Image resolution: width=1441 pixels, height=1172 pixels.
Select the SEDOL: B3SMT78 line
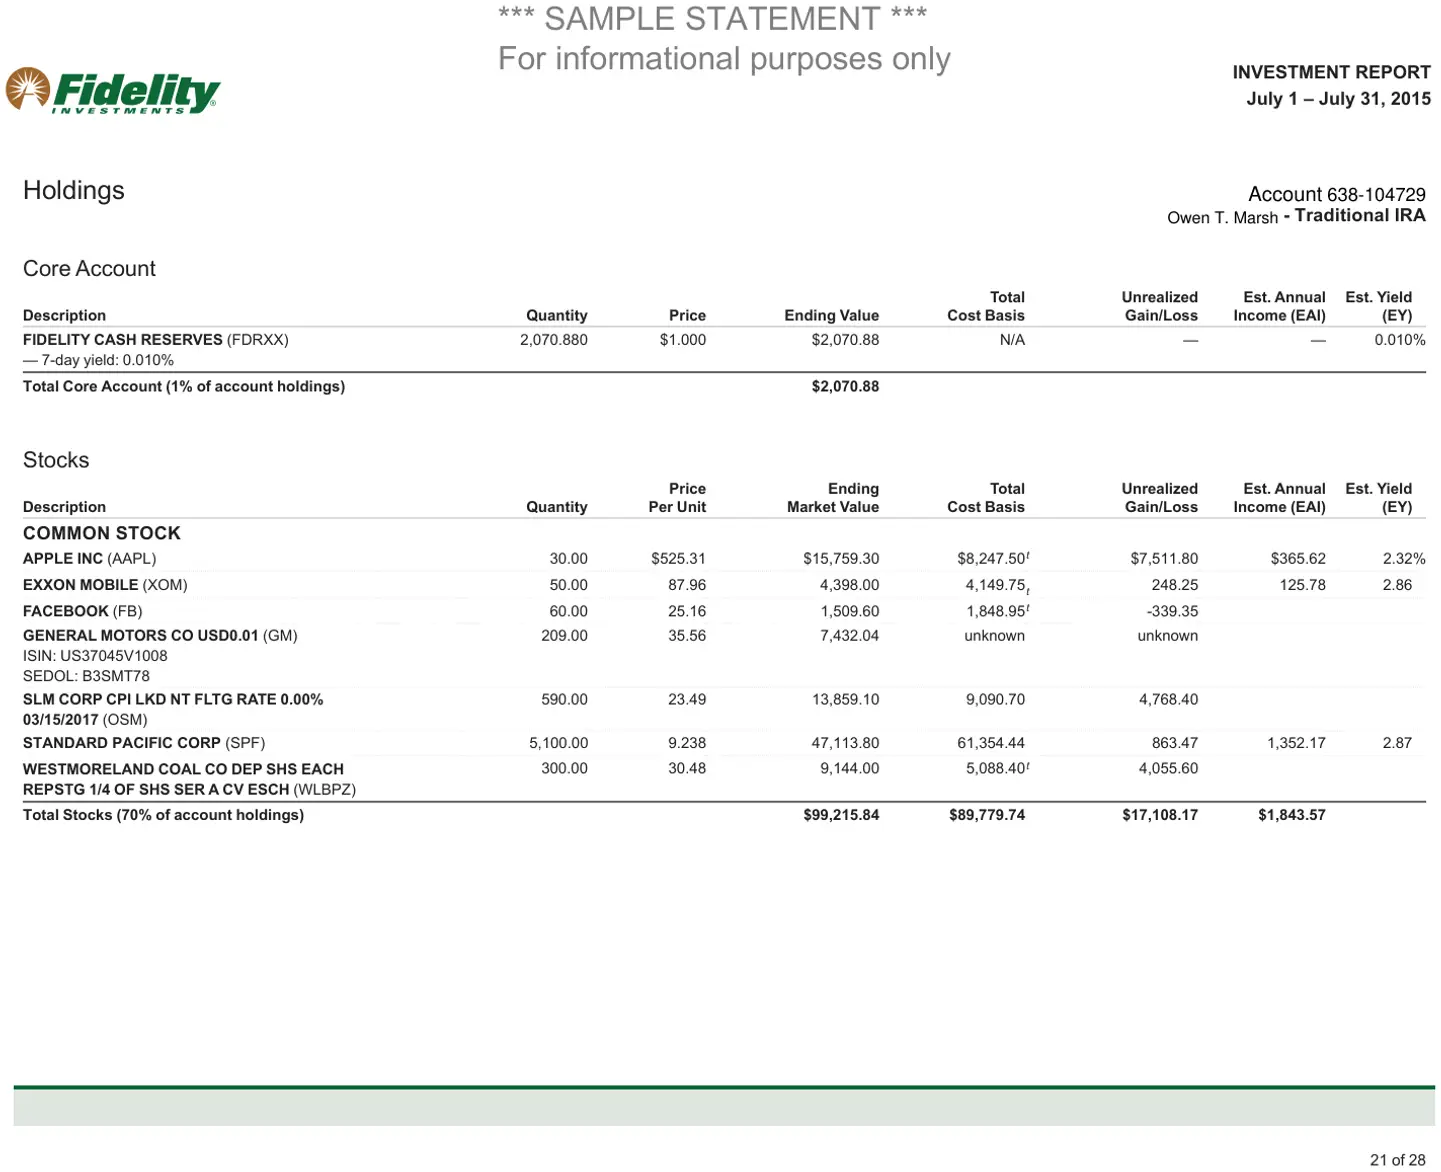(x=86, y=676)
